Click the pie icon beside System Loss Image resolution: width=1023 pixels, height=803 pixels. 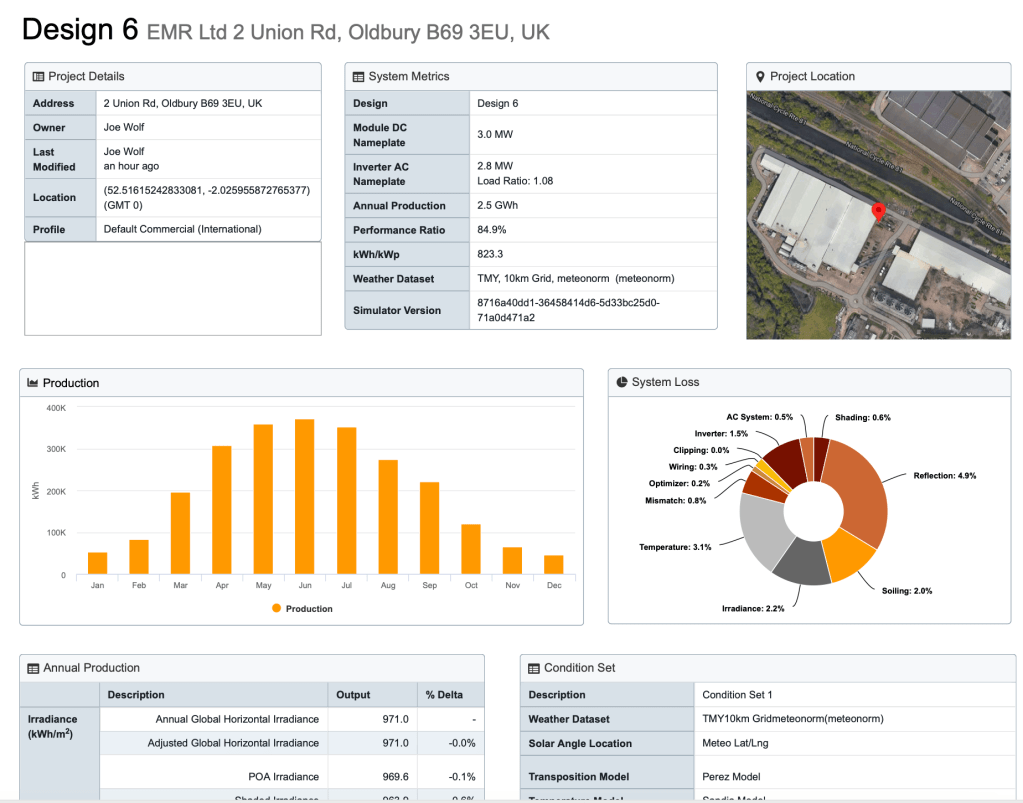coord(622,382)
